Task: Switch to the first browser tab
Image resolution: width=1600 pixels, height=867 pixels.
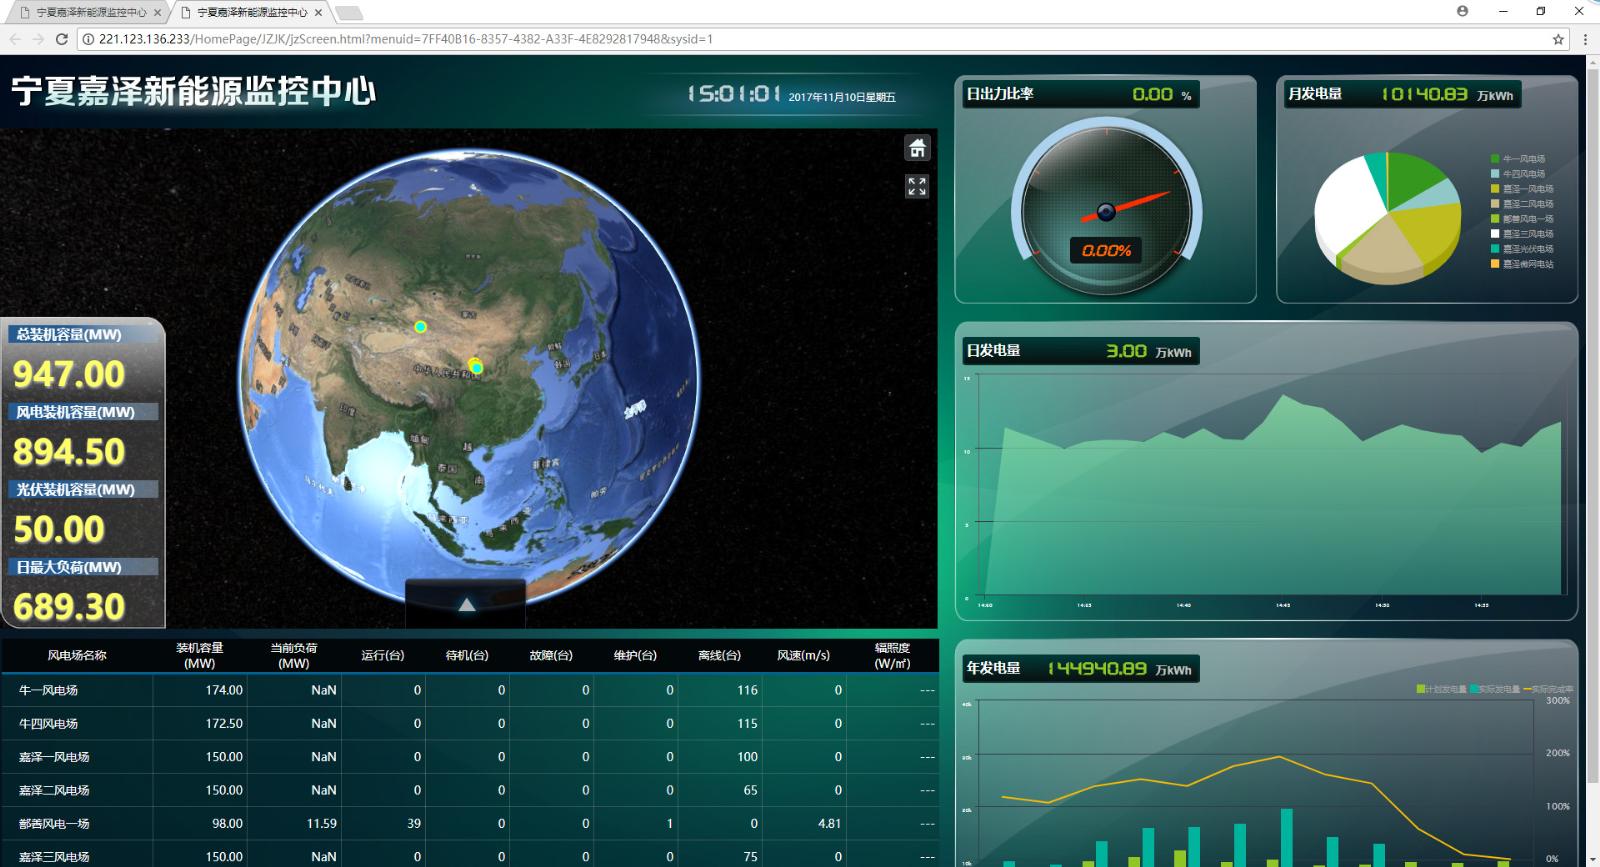Action: click(84, 13)
